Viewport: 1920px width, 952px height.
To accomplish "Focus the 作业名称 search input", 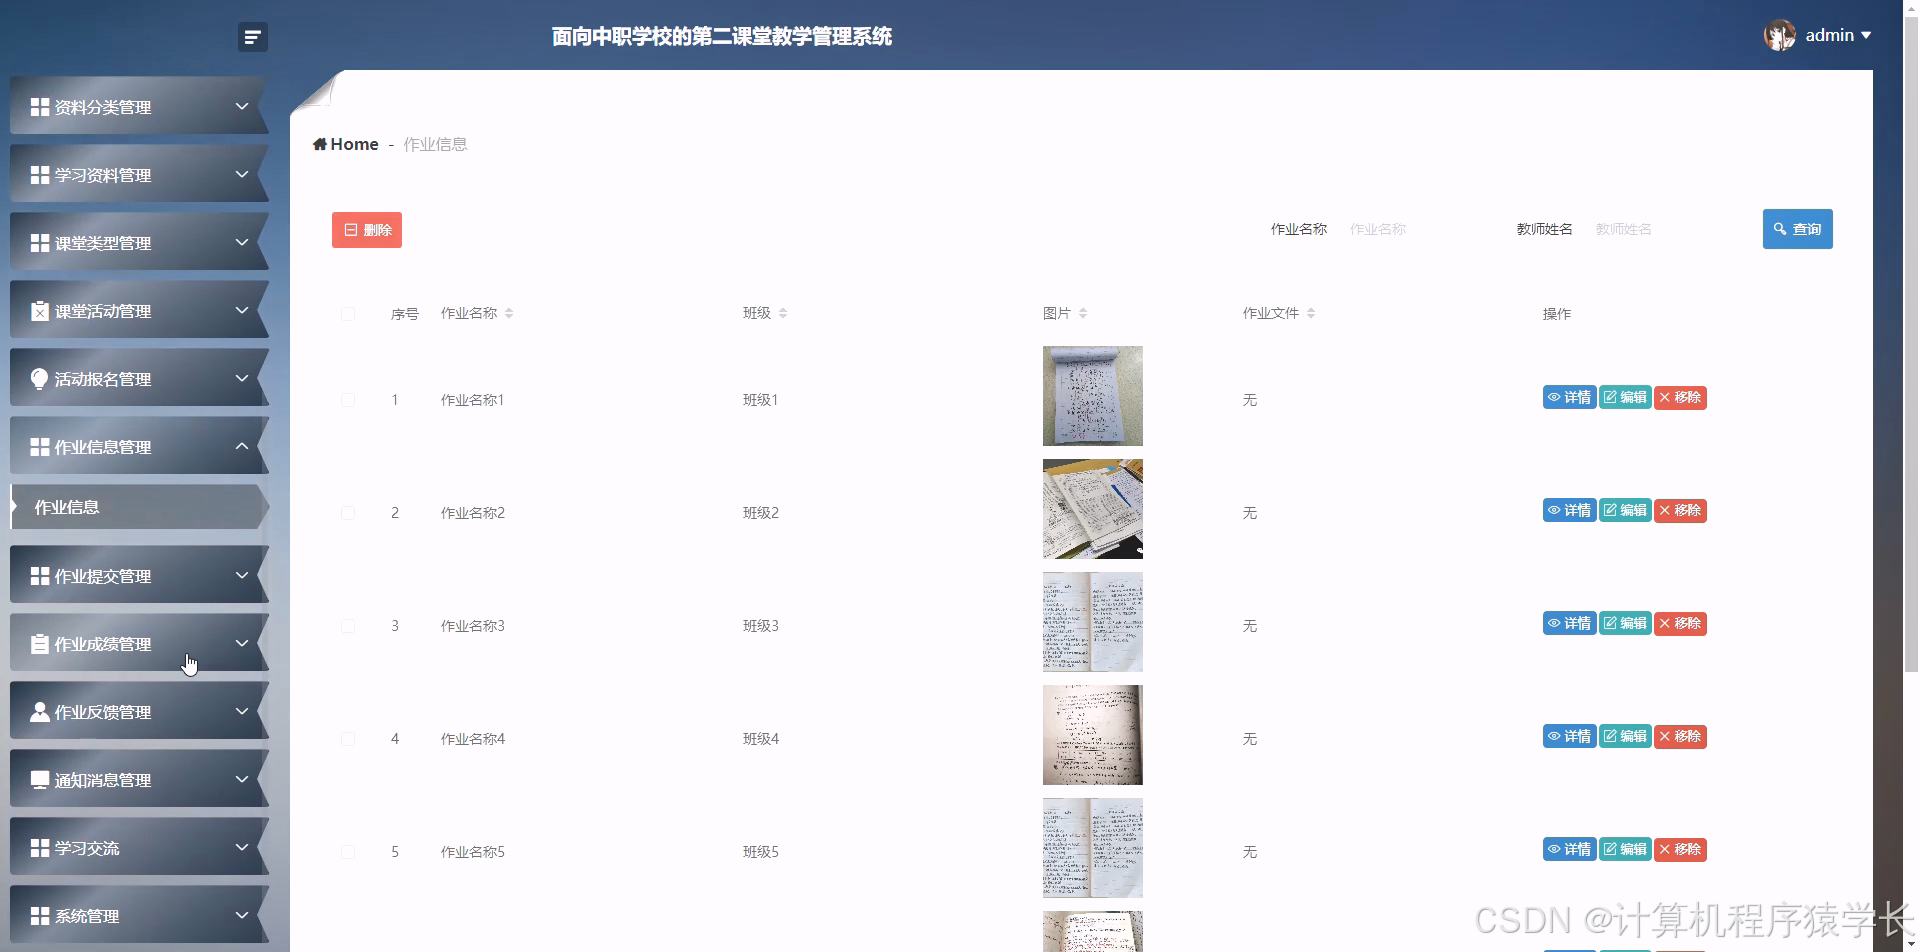I will point(1415,229).
